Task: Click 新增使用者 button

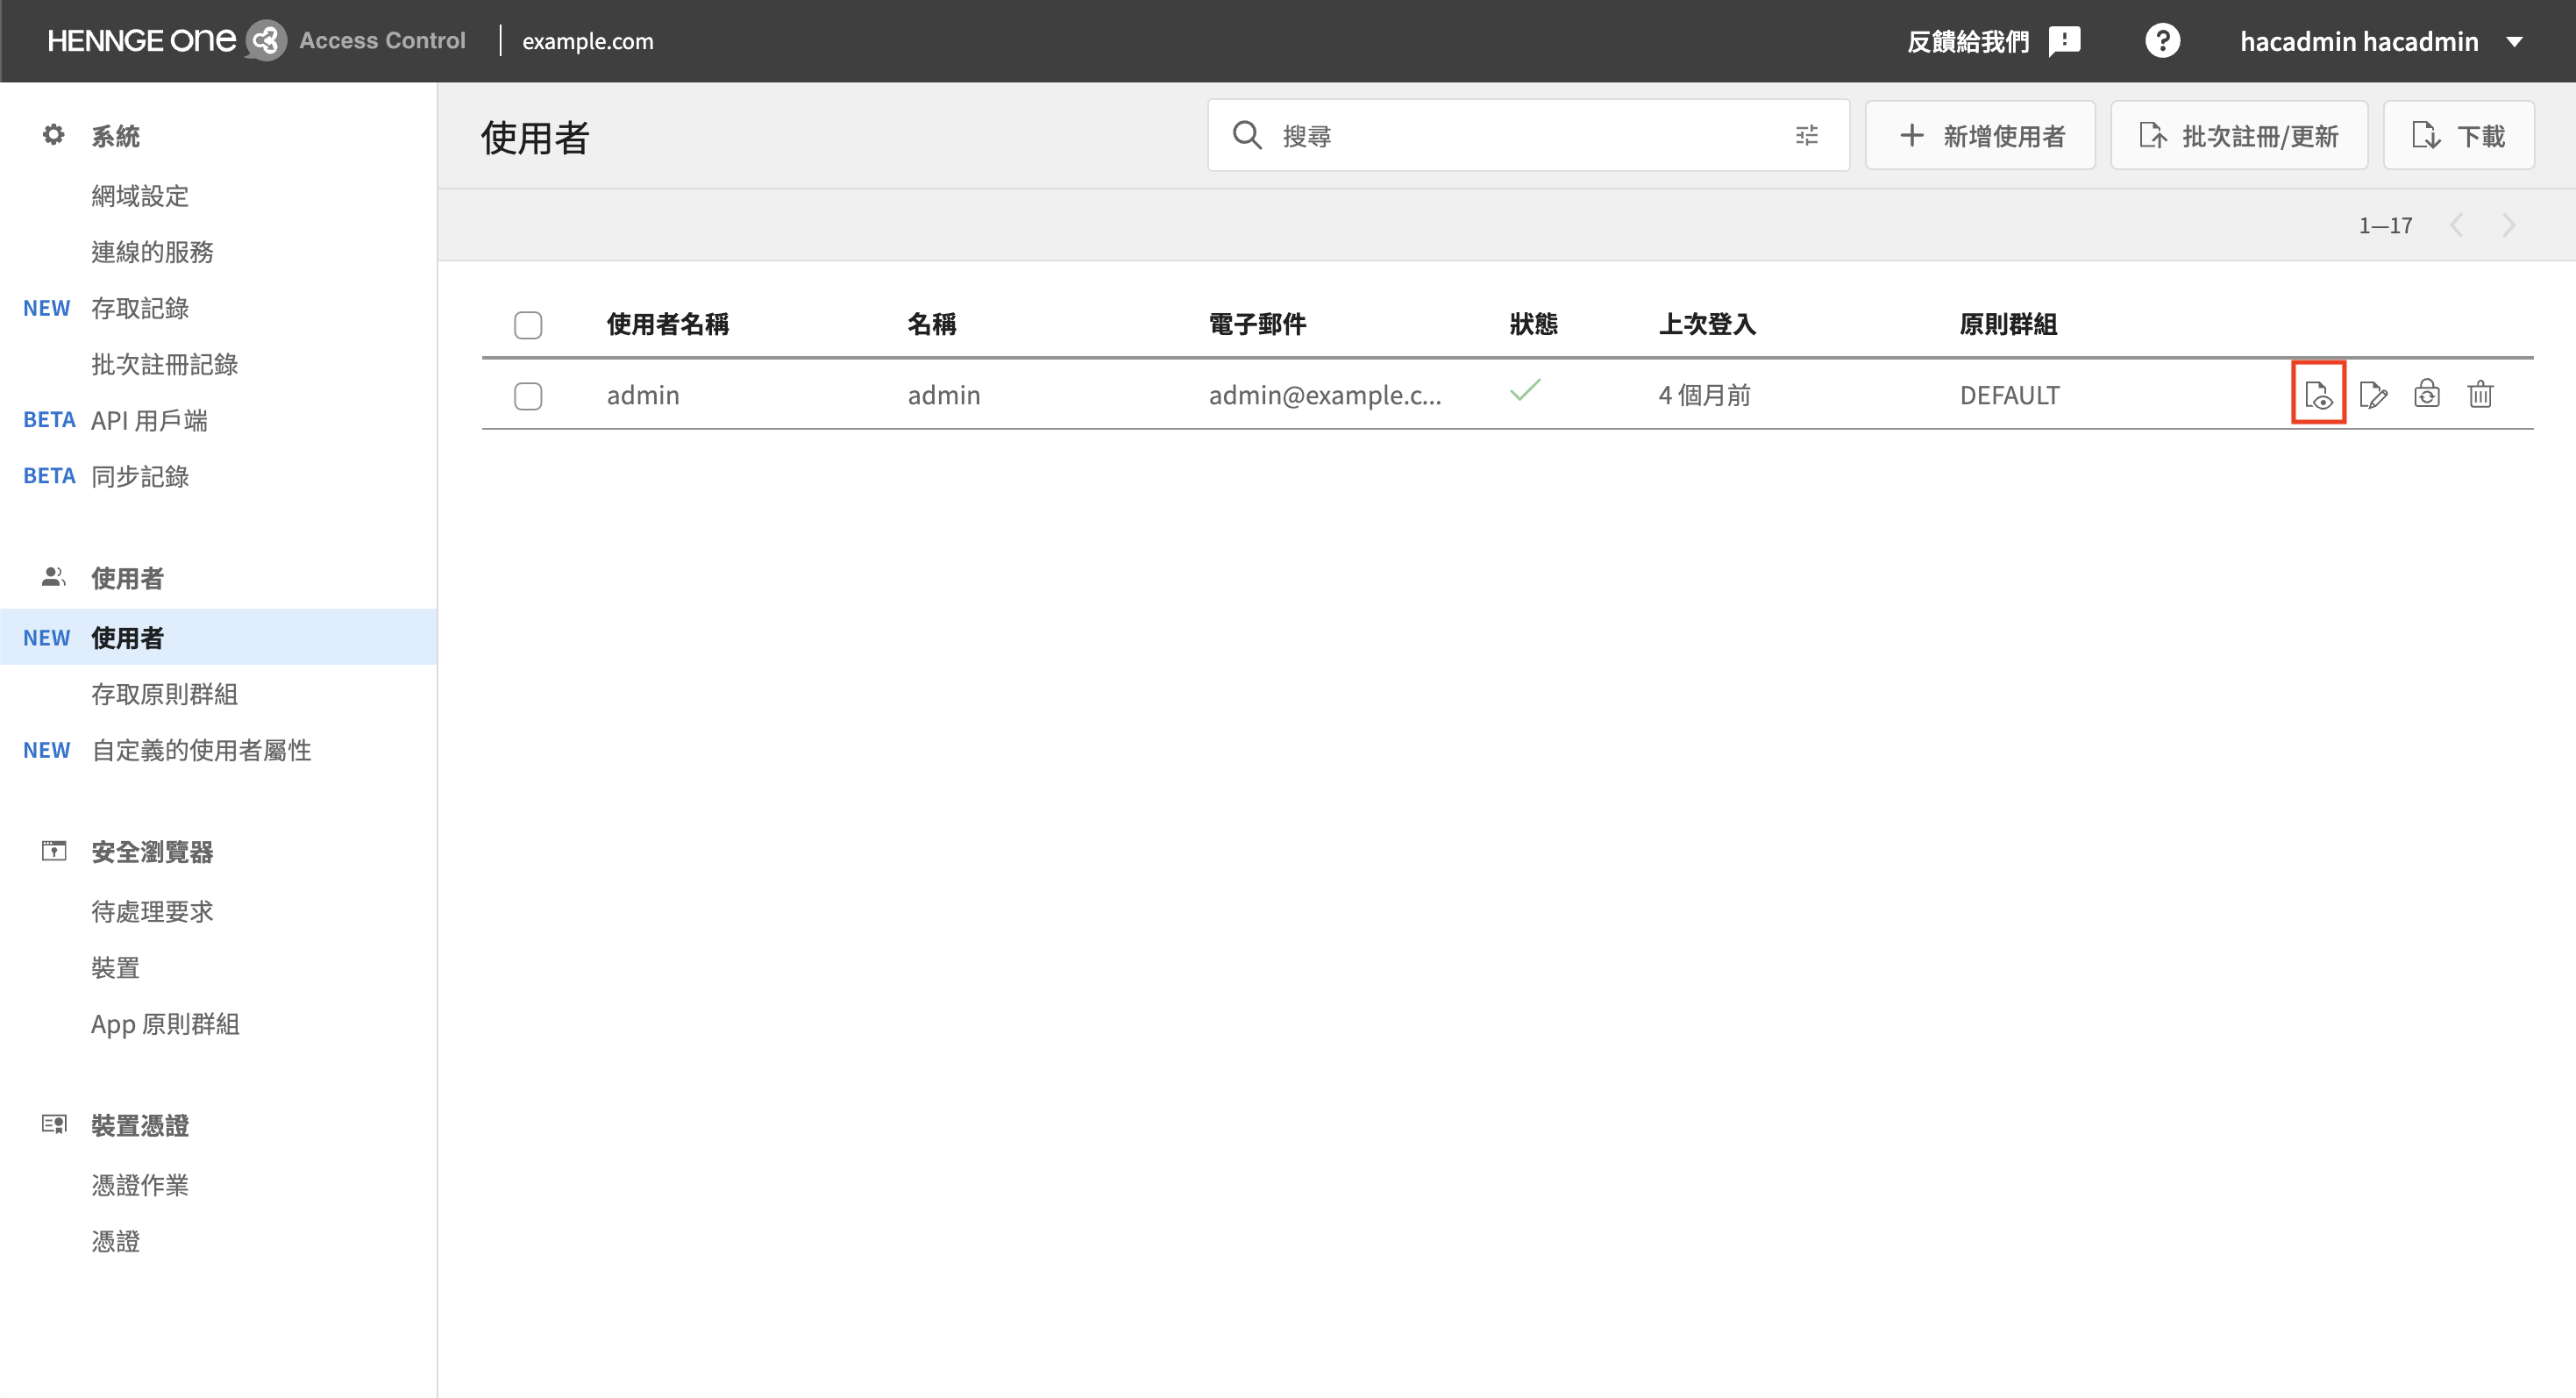Action: point(1980,135)
